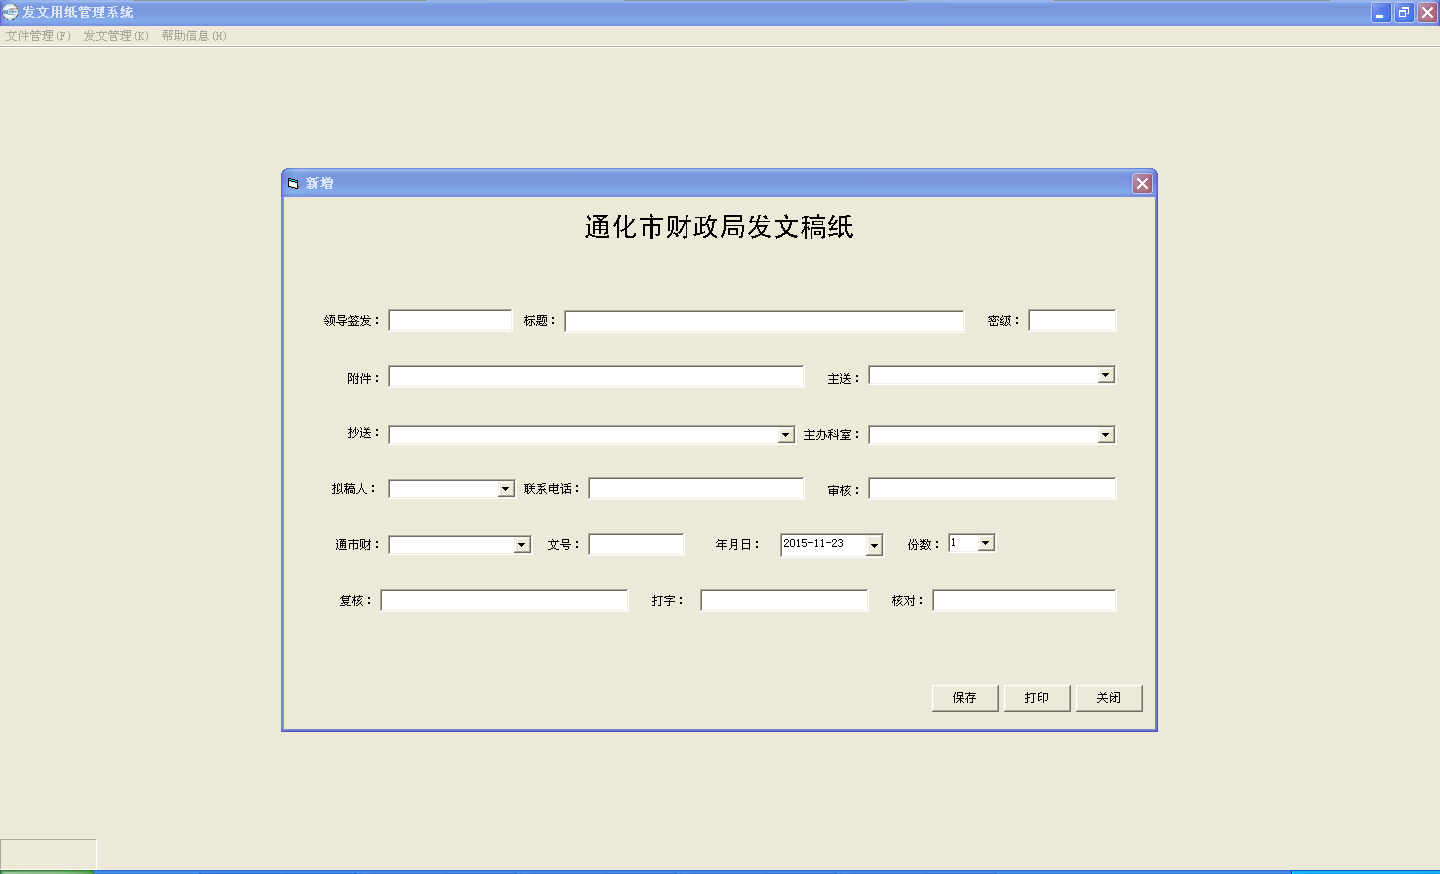This screenshot has height=874, width=1440.
Task: Click the 关闭 button
Action: (x=1109, y=698)
